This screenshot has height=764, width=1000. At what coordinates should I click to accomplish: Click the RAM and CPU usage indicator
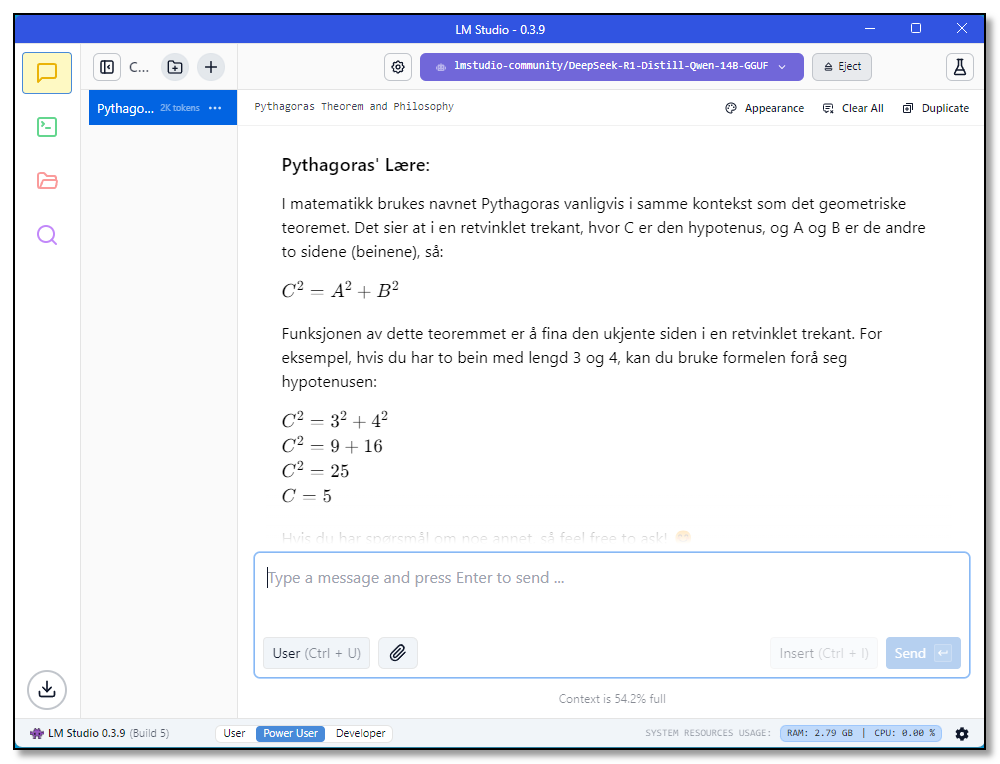[862, 733]
